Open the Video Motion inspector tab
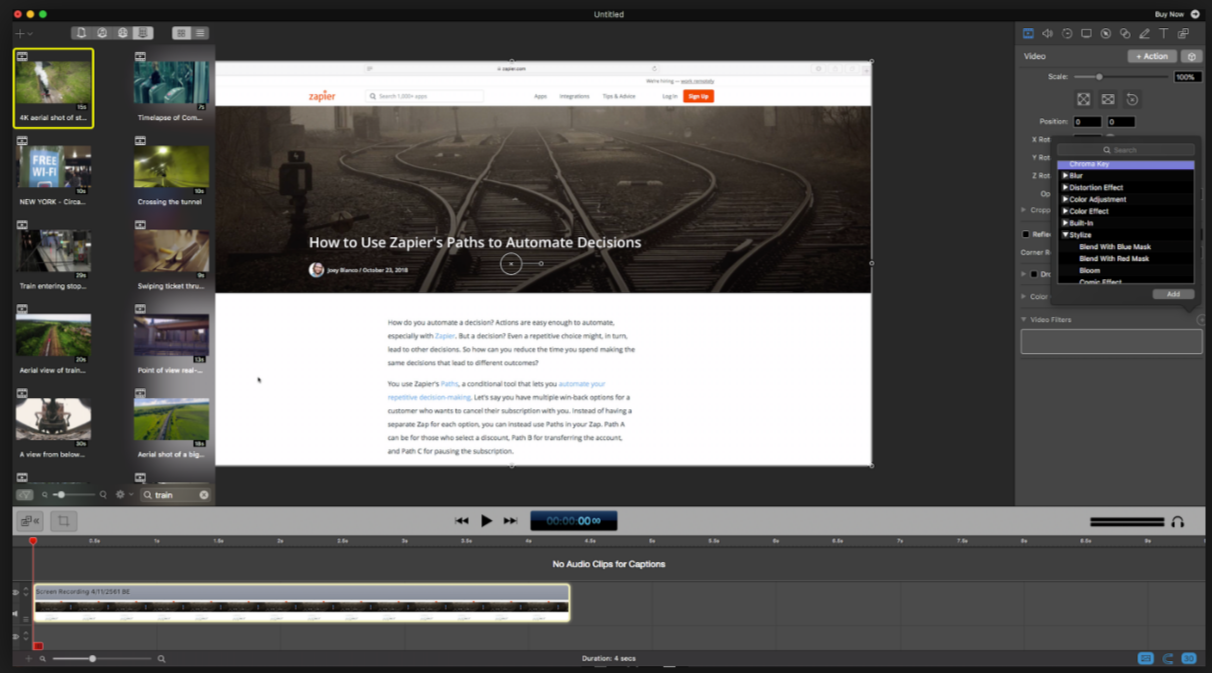The height and width of the screenshot is (673, 1212). (x=1067, y=33)
